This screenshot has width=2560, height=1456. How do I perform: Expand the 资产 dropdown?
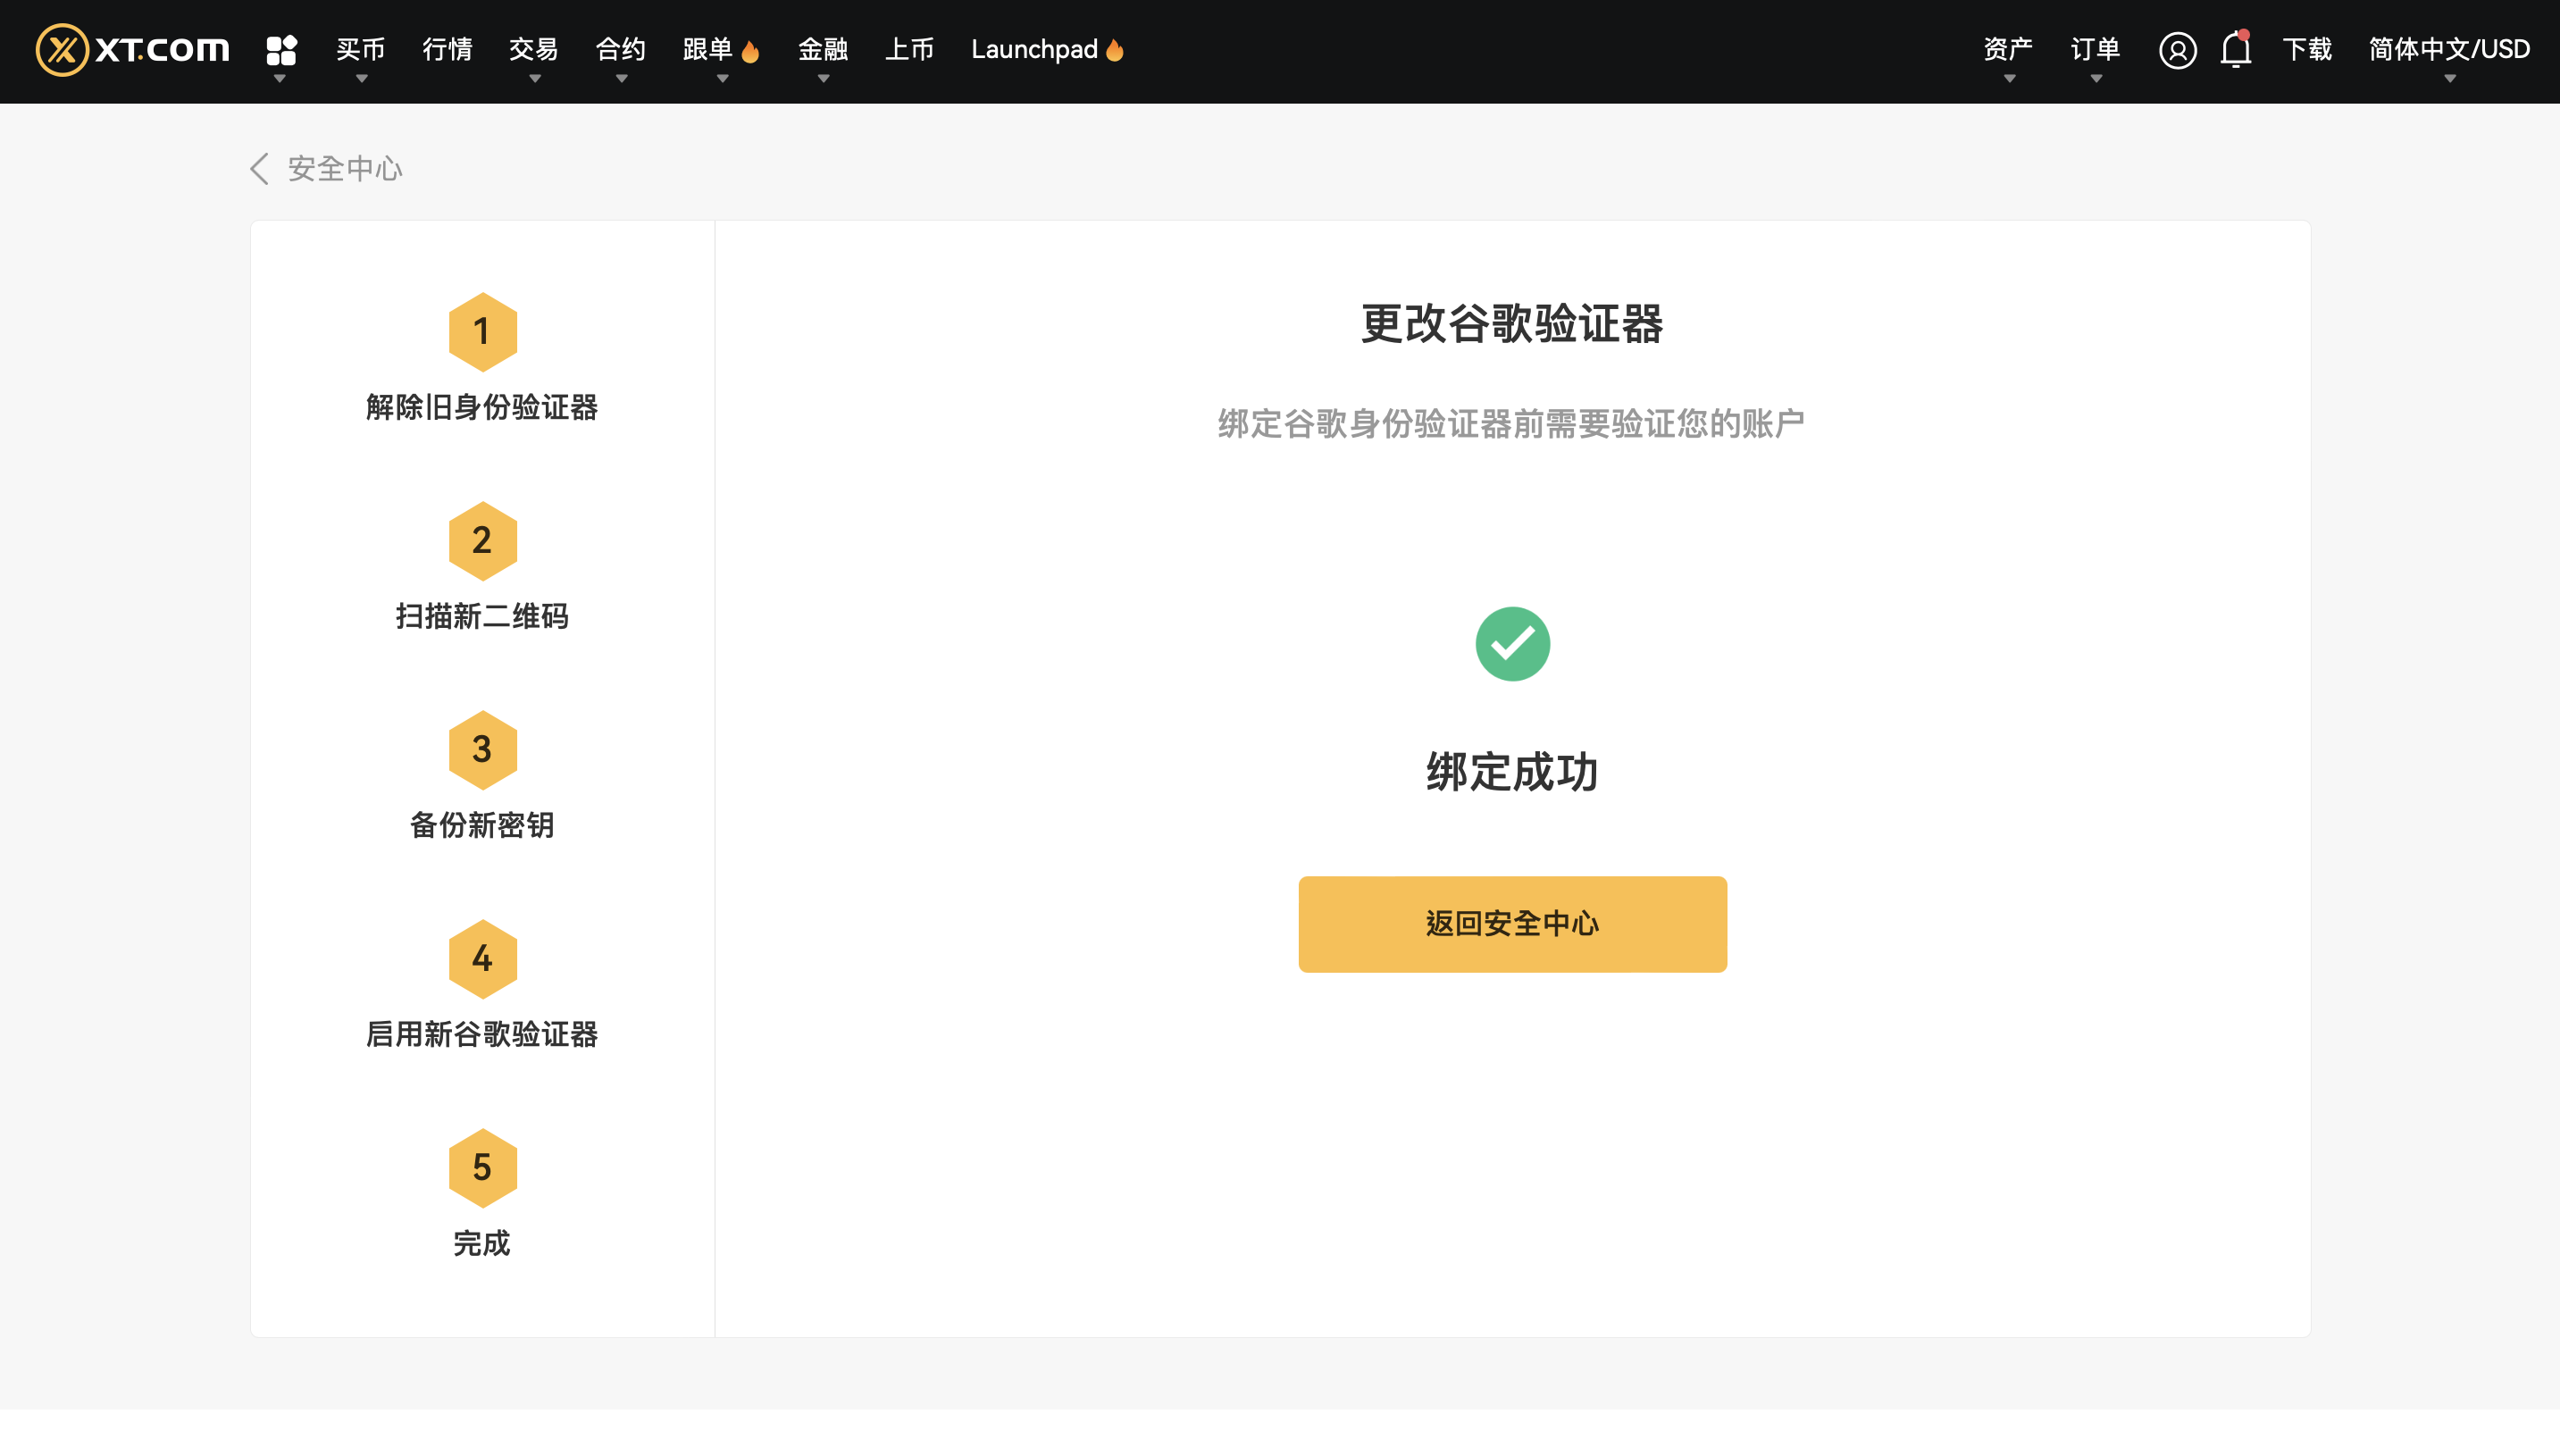point(2008,50)
